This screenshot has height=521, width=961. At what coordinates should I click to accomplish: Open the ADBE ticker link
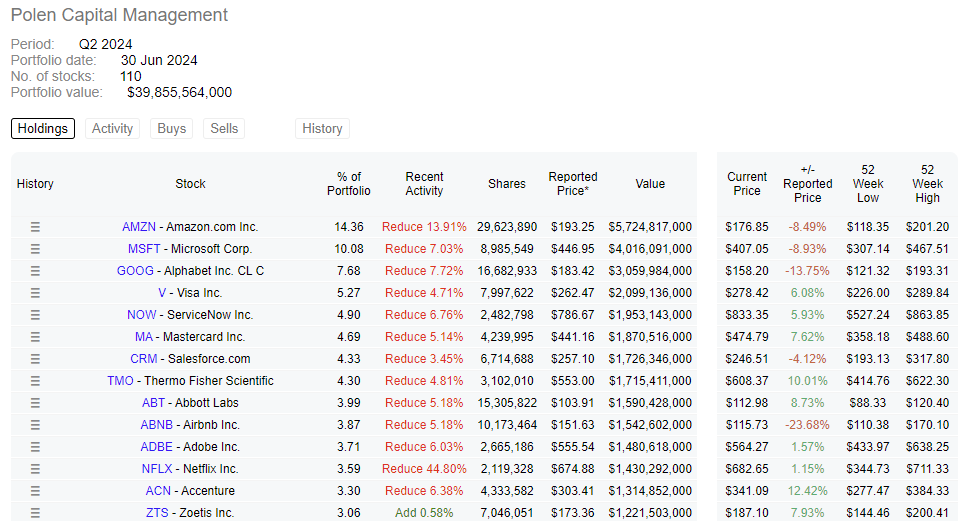tap(157, 447)
